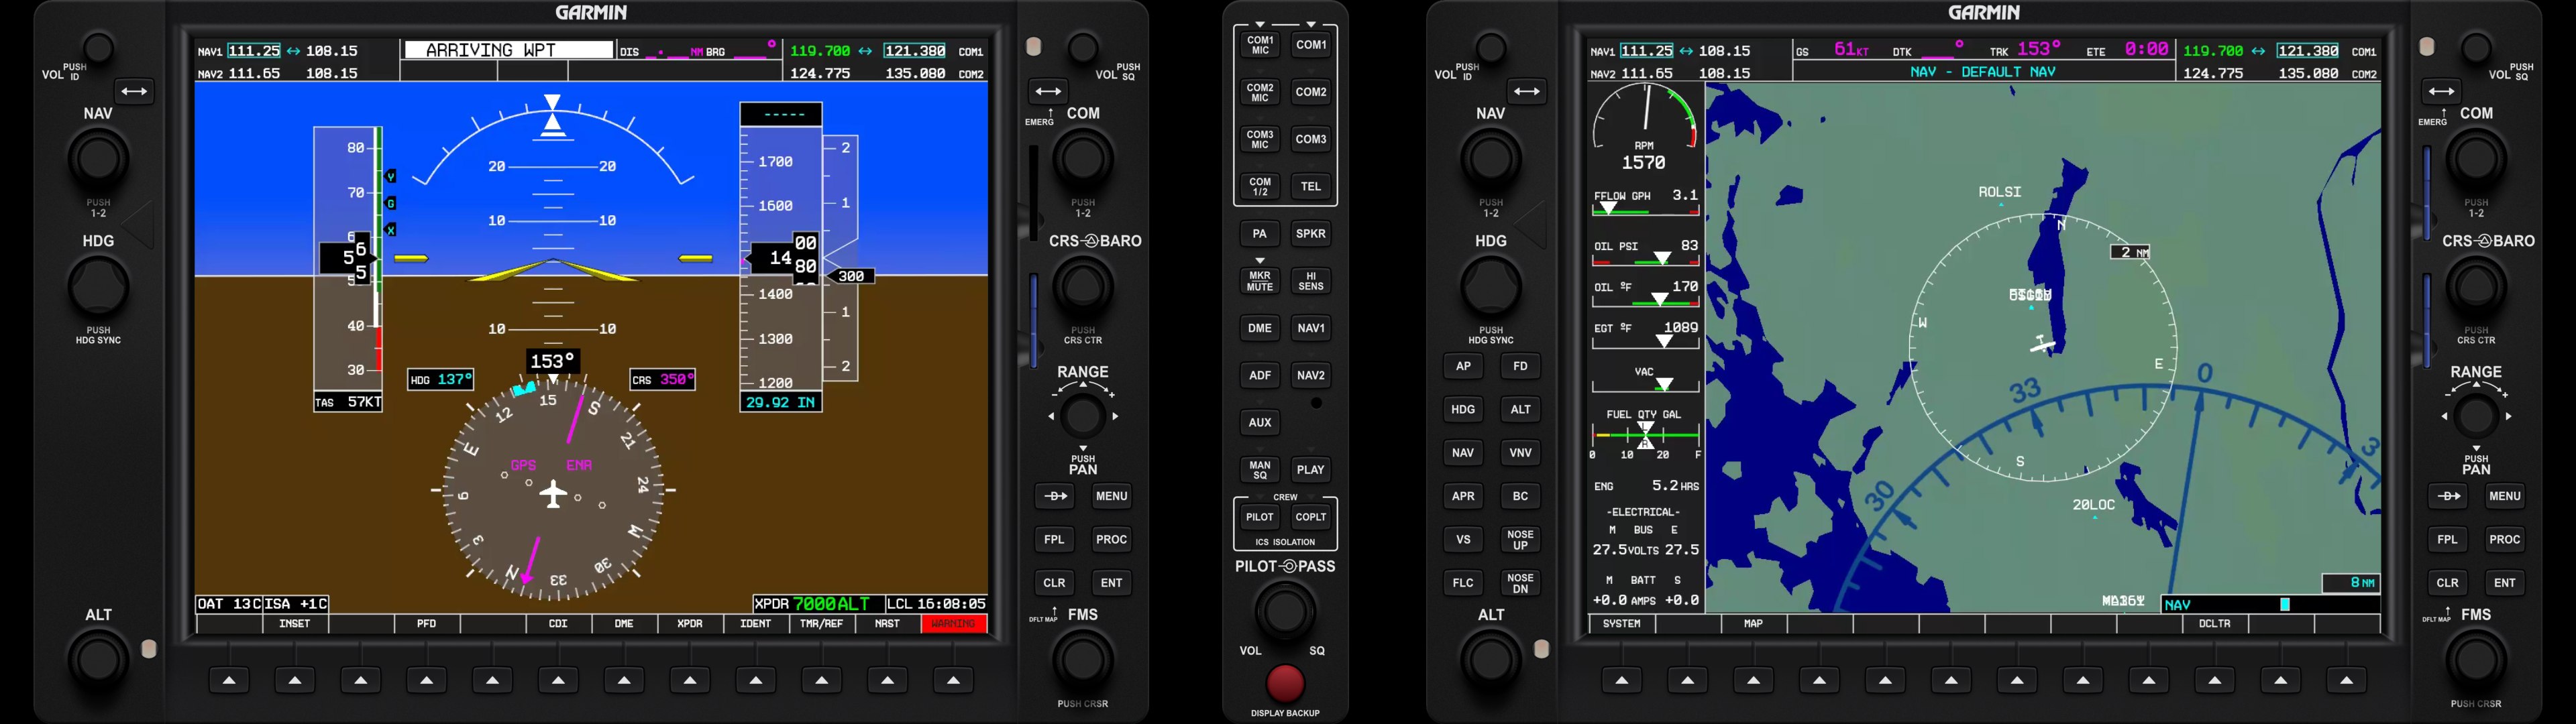This screenshot has height=724, width=2576.
Task: Click the FPL key on the MFD
Action: [x=2447, y=540]
